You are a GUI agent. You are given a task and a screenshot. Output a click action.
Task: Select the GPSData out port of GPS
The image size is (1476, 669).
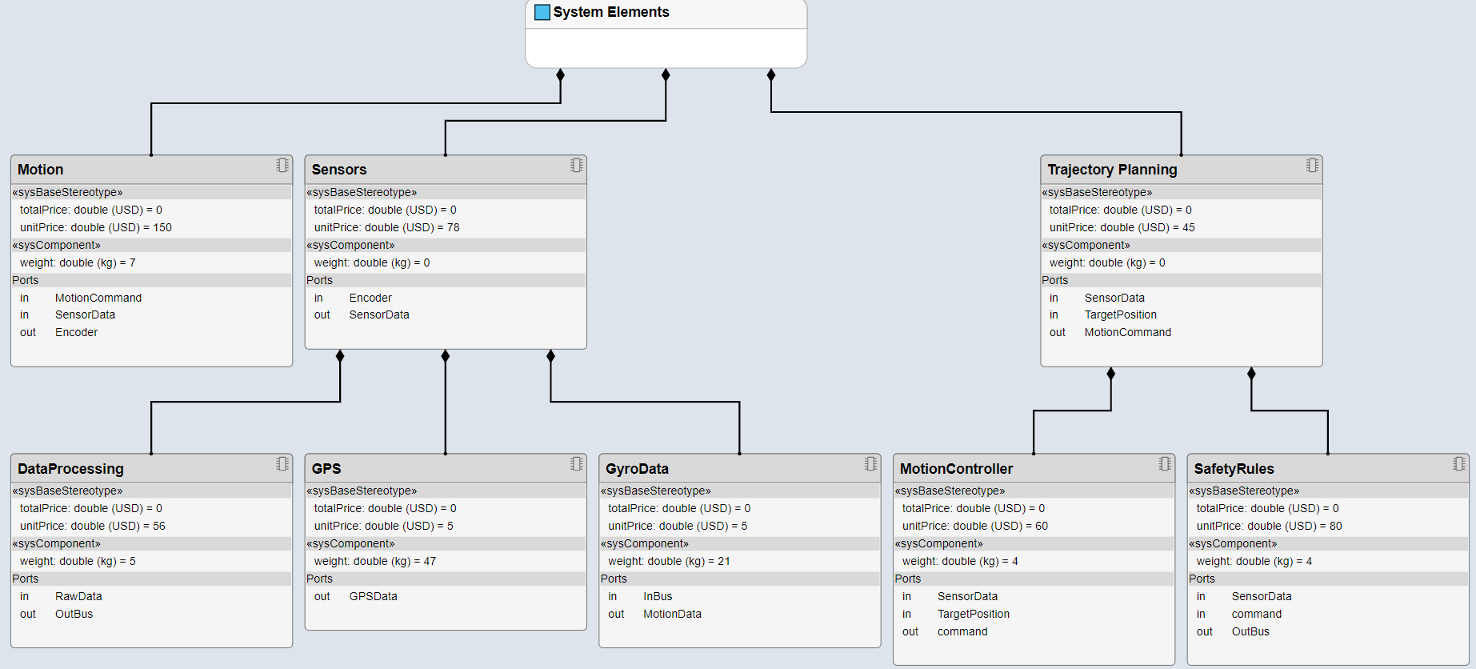pos(373,596)
